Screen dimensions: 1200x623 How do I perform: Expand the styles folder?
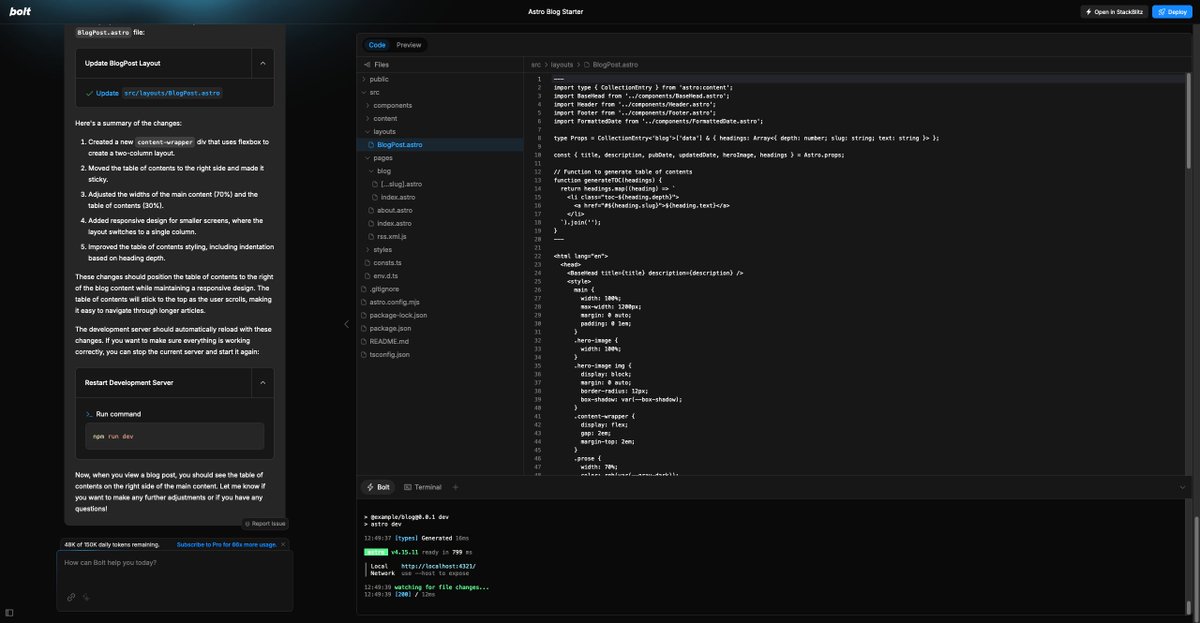click(x=441, y=249)
